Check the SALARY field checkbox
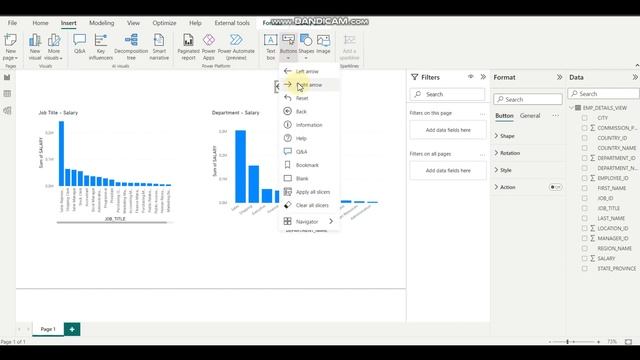640x360 pixels. (x=584, y=258)
